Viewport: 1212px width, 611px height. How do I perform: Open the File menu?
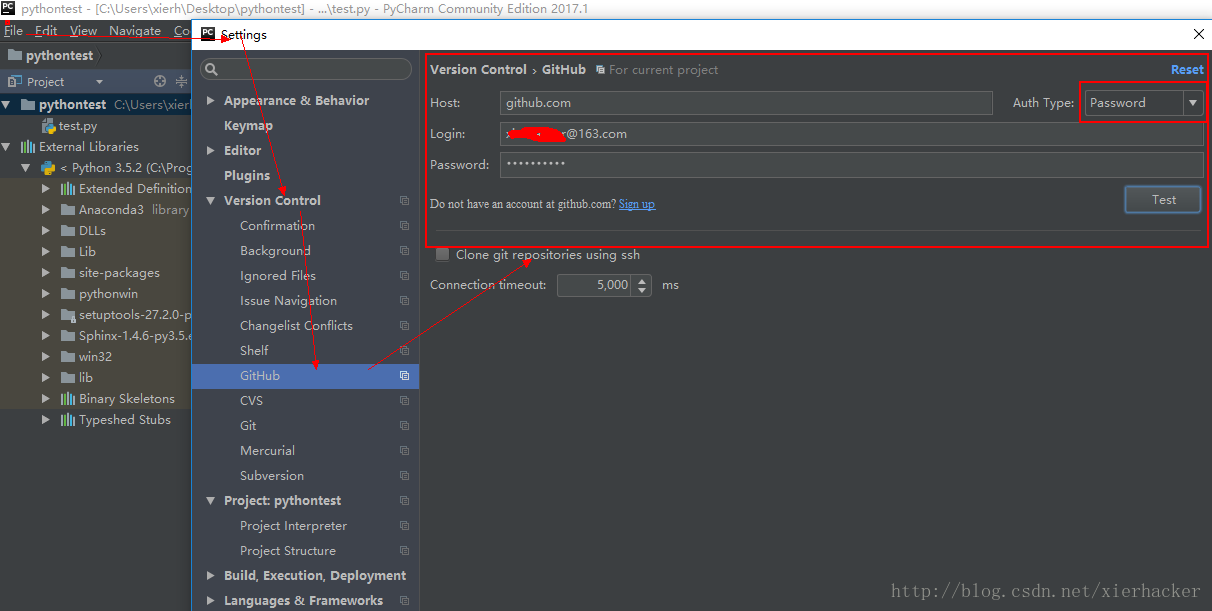tap(13, 31)
